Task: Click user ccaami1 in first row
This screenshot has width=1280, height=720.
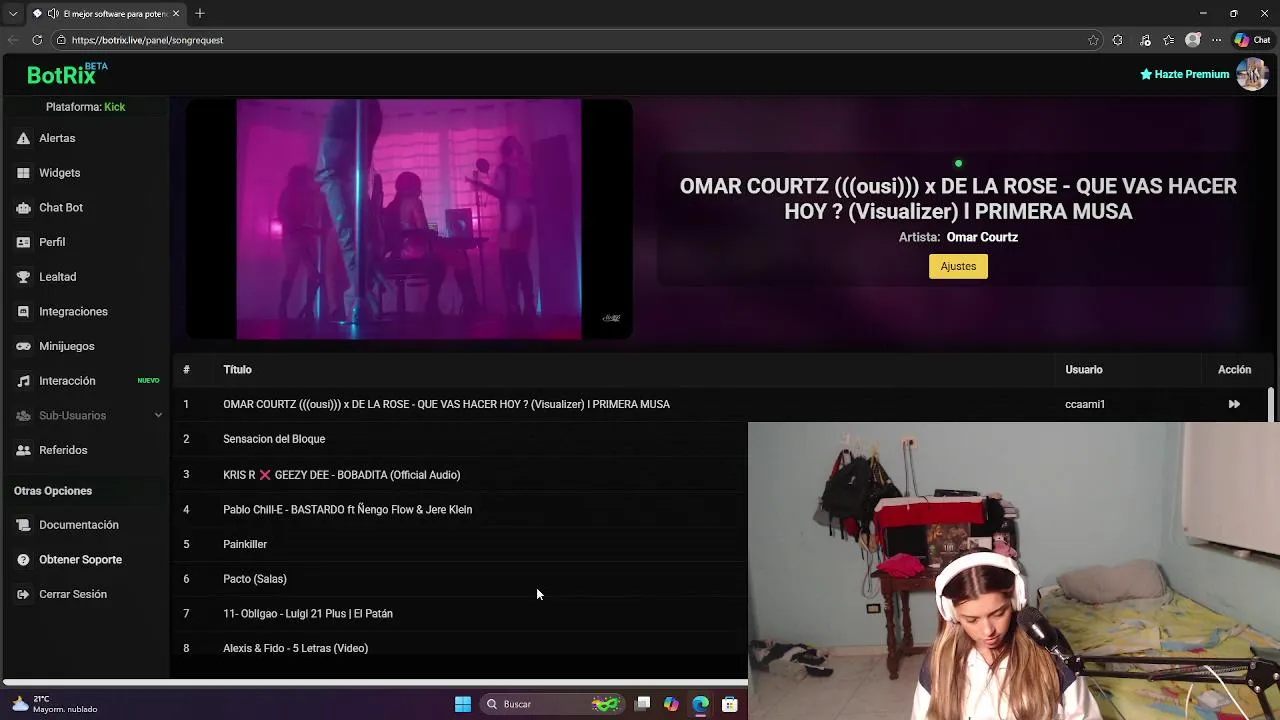Action: coord(1085,404)
